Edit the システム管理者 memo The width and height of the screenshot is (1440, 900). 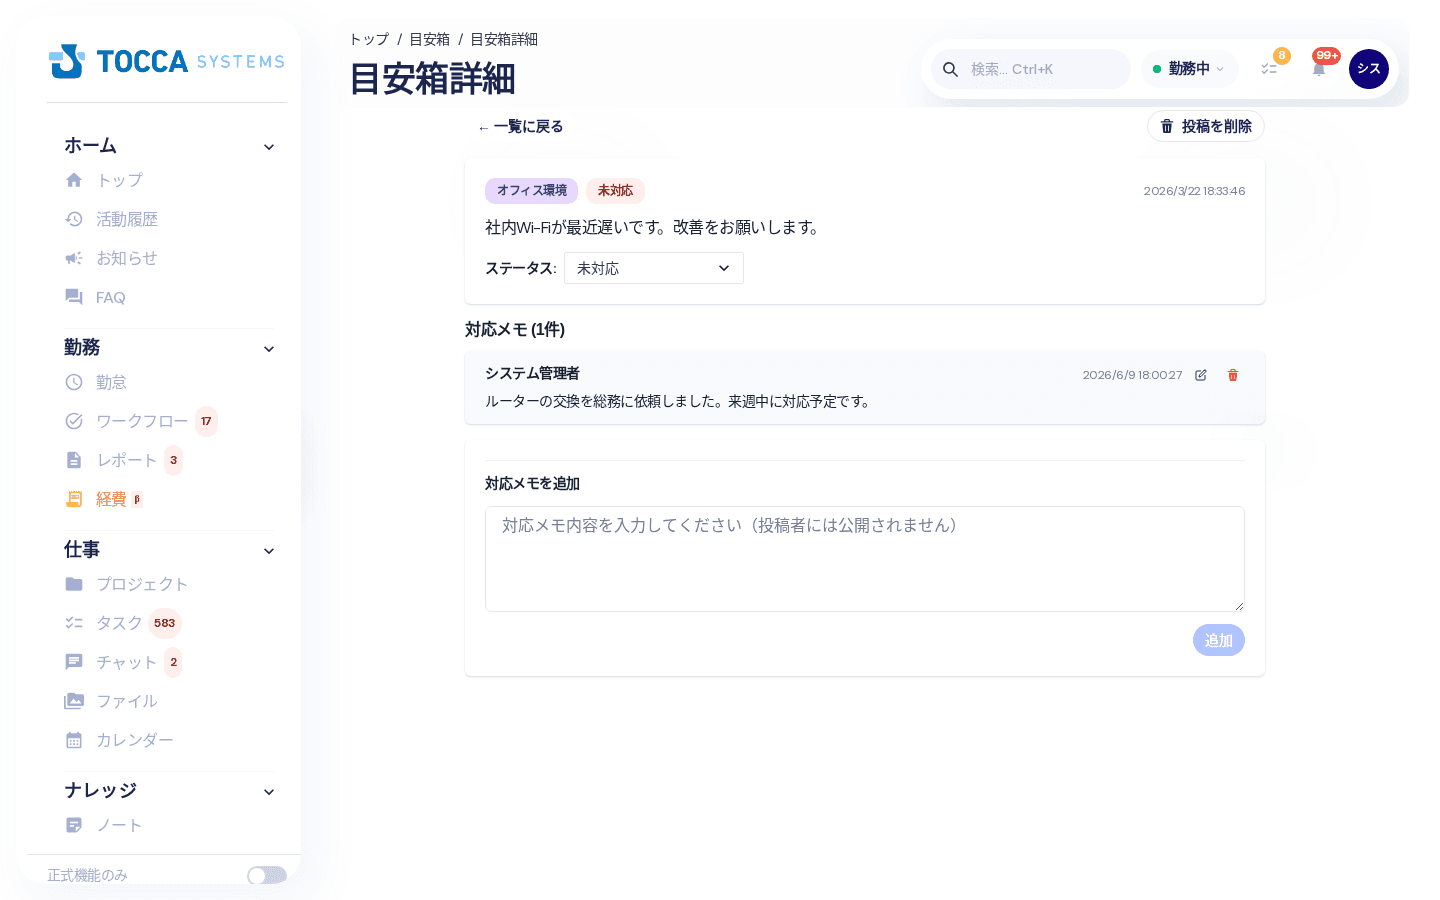tap(1201, 375)
